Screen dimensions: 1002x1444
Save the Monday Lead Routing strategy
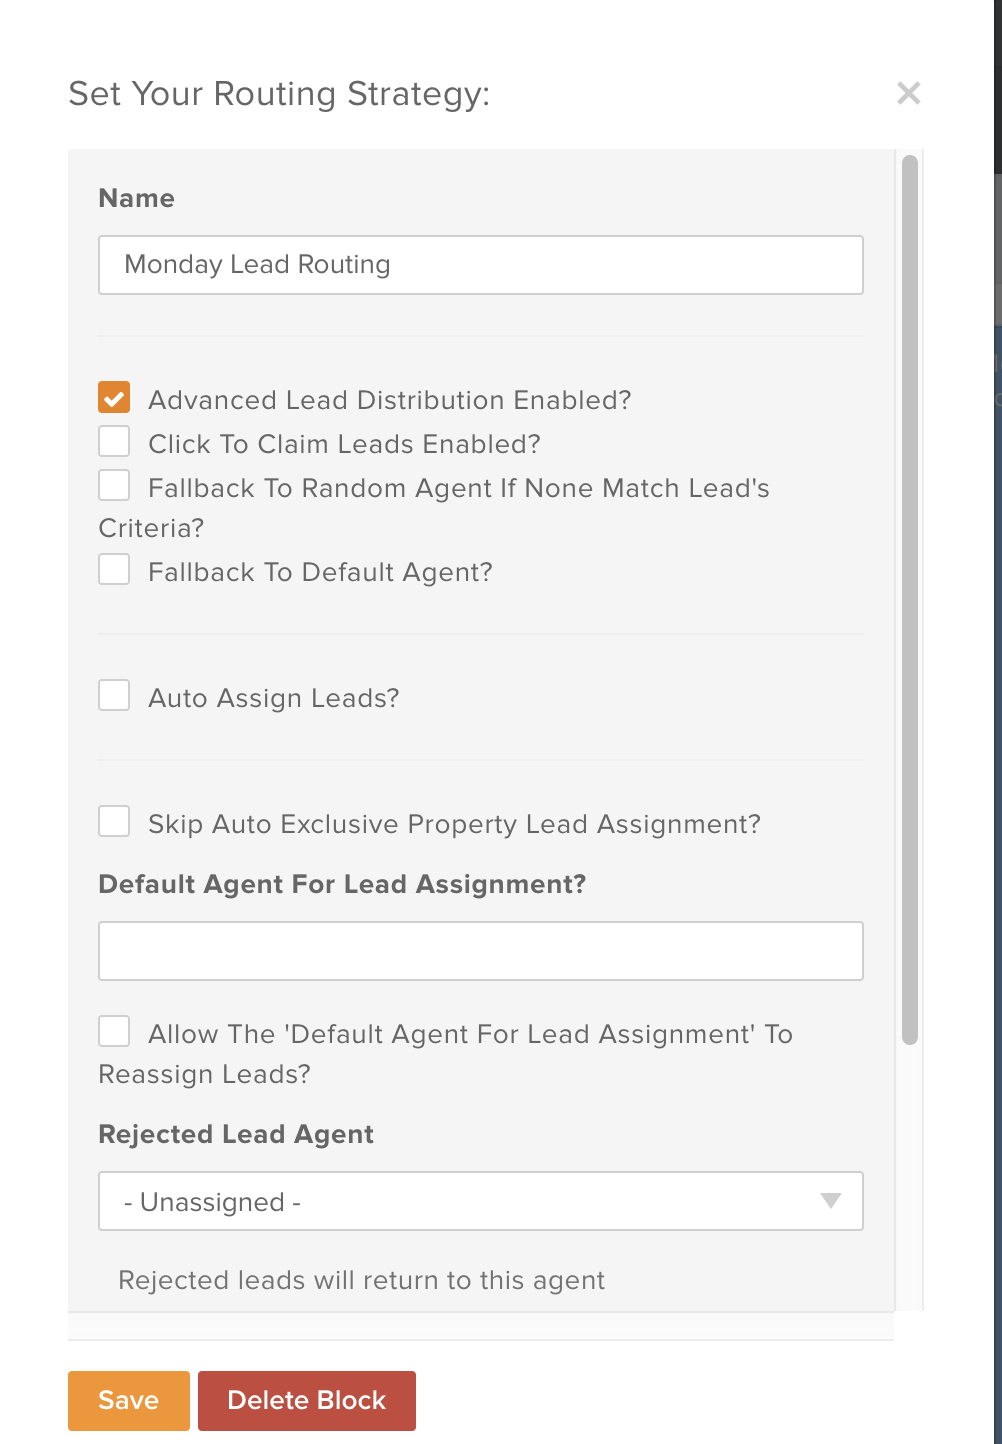point(128,1400)
